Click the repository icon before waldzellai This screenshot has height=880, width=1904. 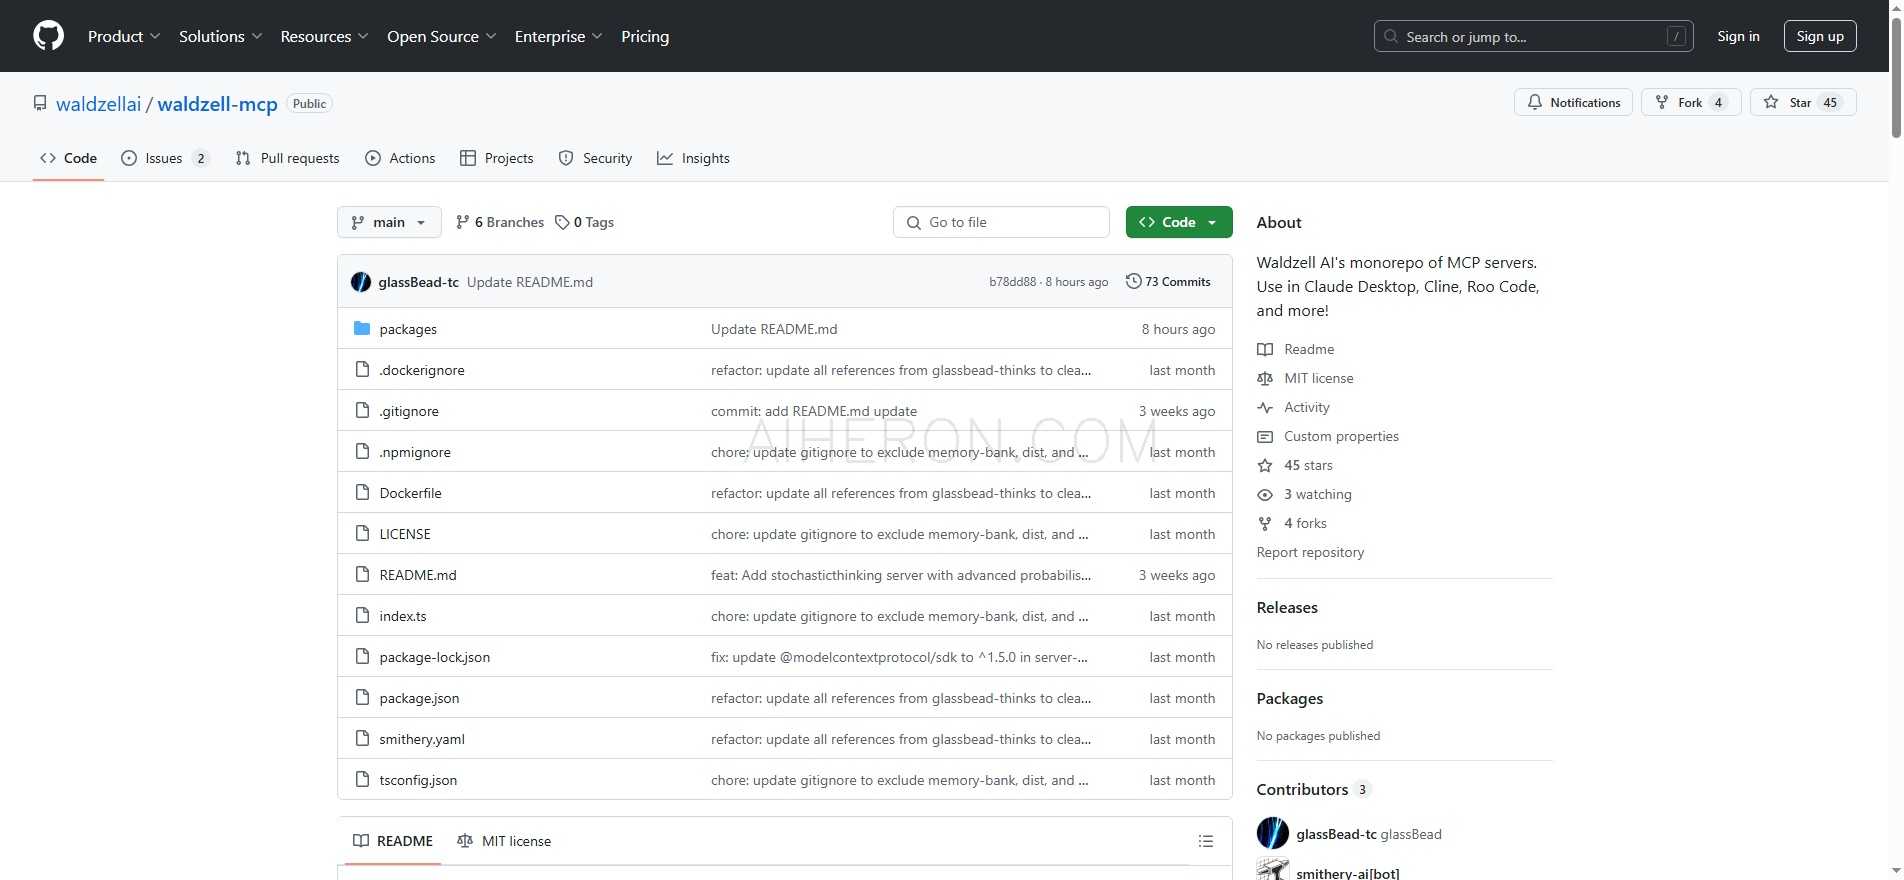(x=40, y=103)
